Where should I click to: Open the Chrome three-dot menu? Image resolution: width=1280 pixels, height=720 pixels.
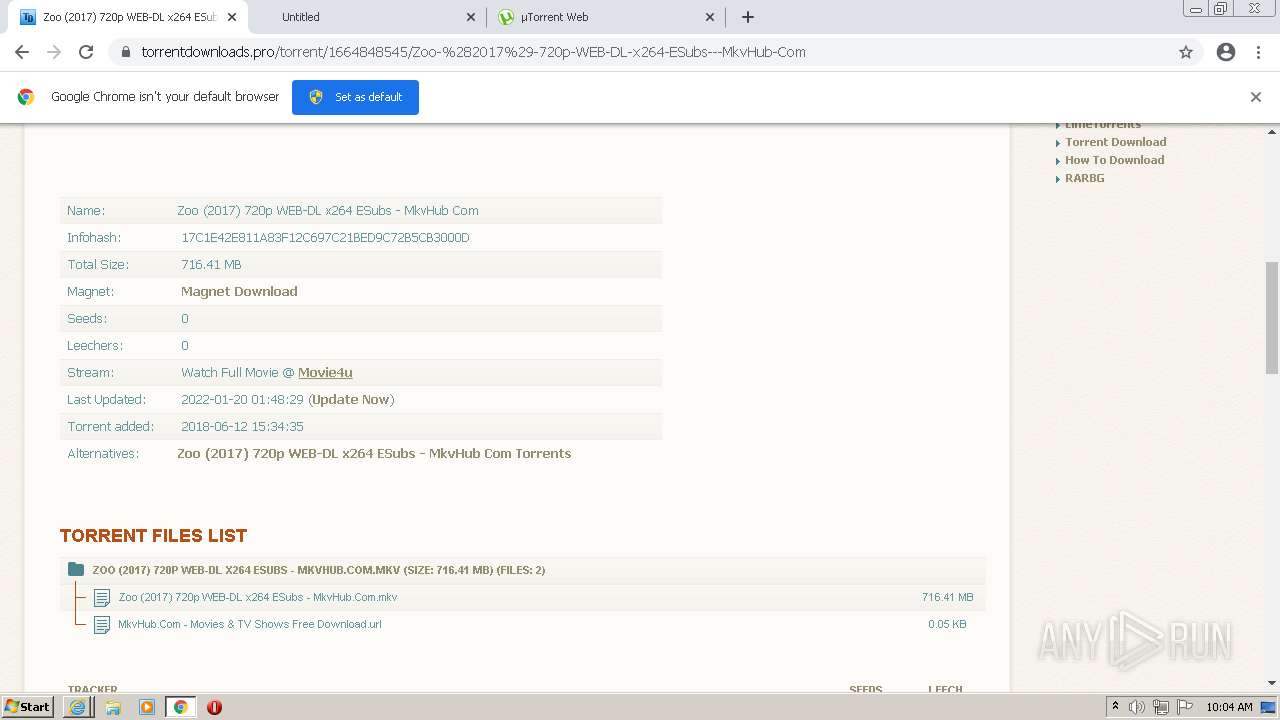(x=1259, y=52)
